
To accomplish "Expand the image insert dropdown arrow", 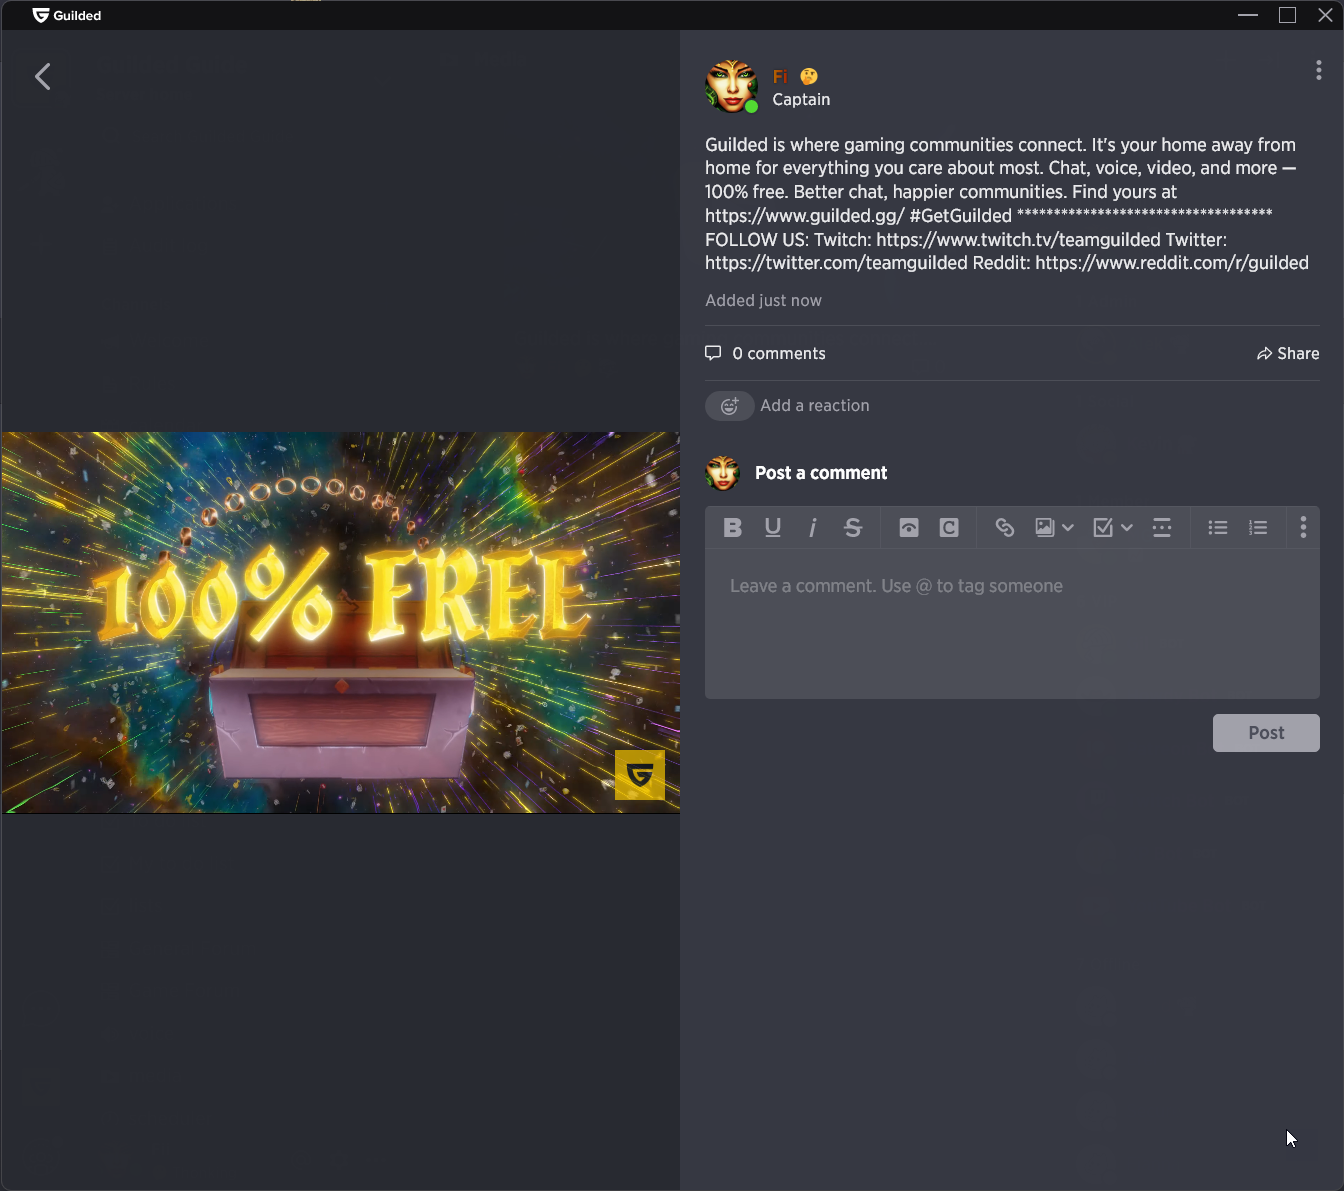I will pos(1068,528).
